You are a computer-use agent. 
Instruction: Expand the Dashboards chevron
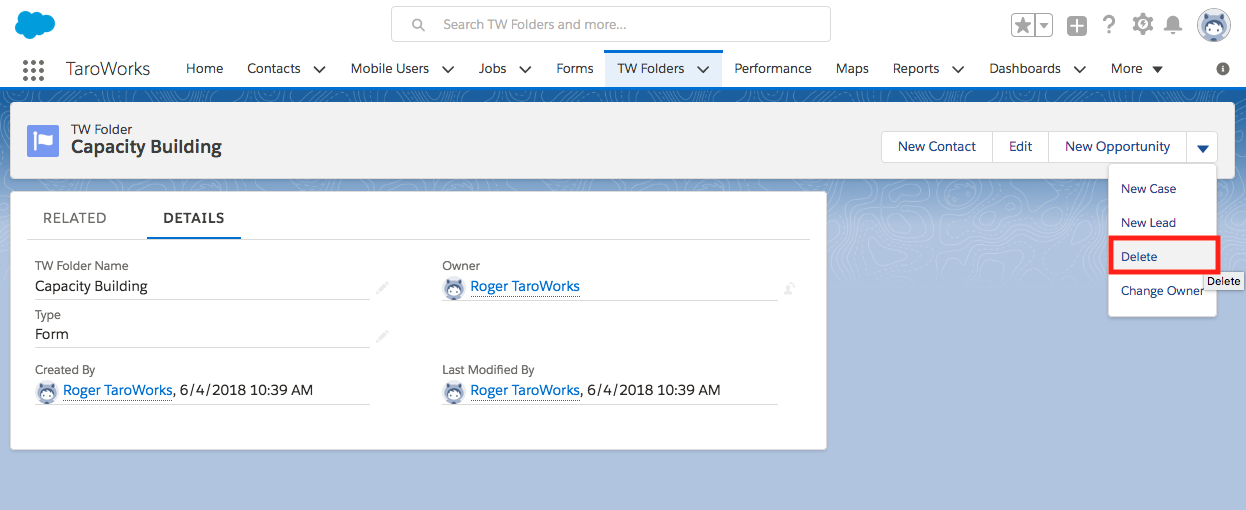pyautogui.click(x=1080, y=69)
